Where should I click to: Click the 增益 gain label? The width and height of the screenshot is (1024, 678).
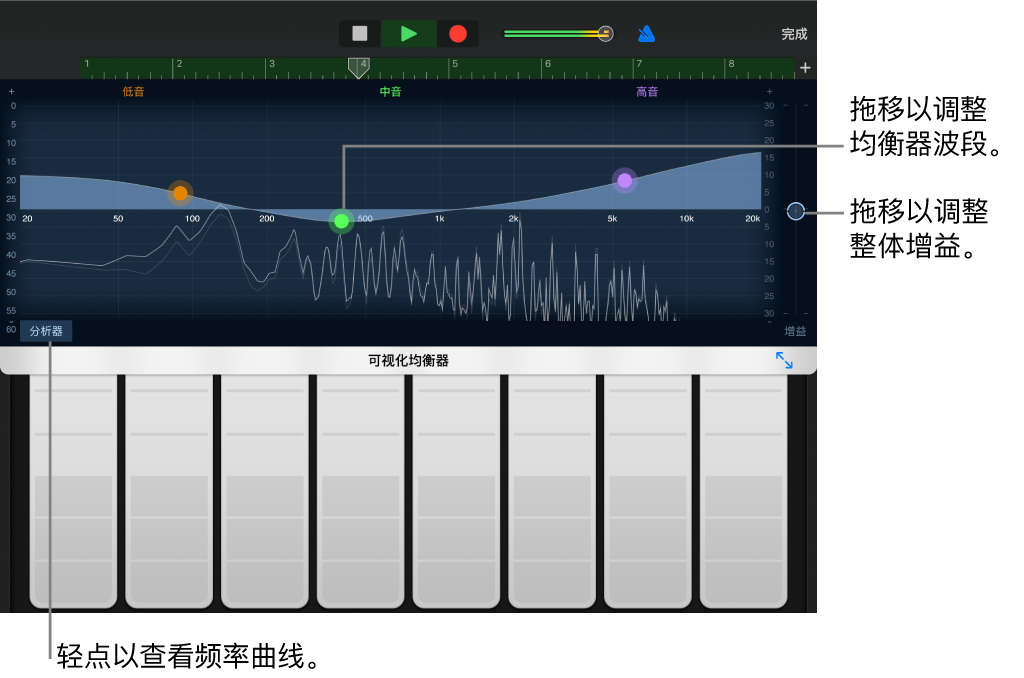tap(795, 331)
